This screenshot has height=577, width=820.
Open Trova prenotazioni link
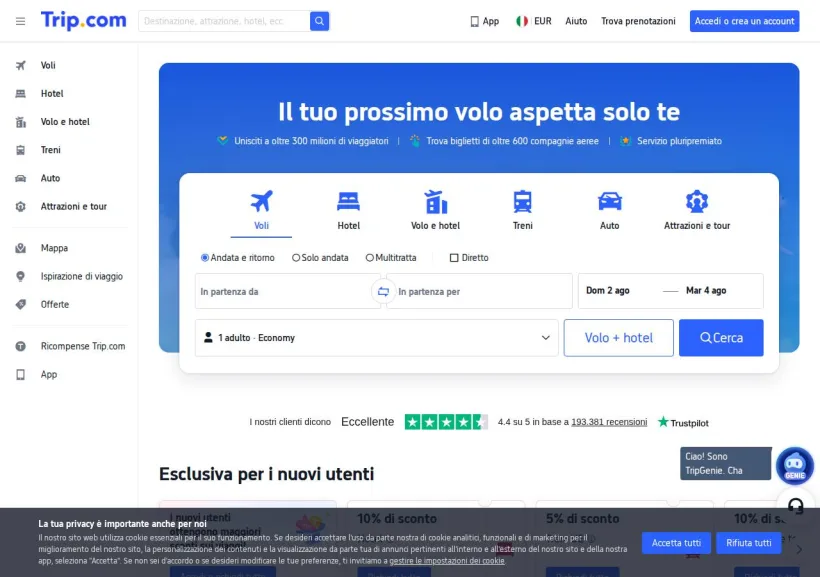pos(638,21)
